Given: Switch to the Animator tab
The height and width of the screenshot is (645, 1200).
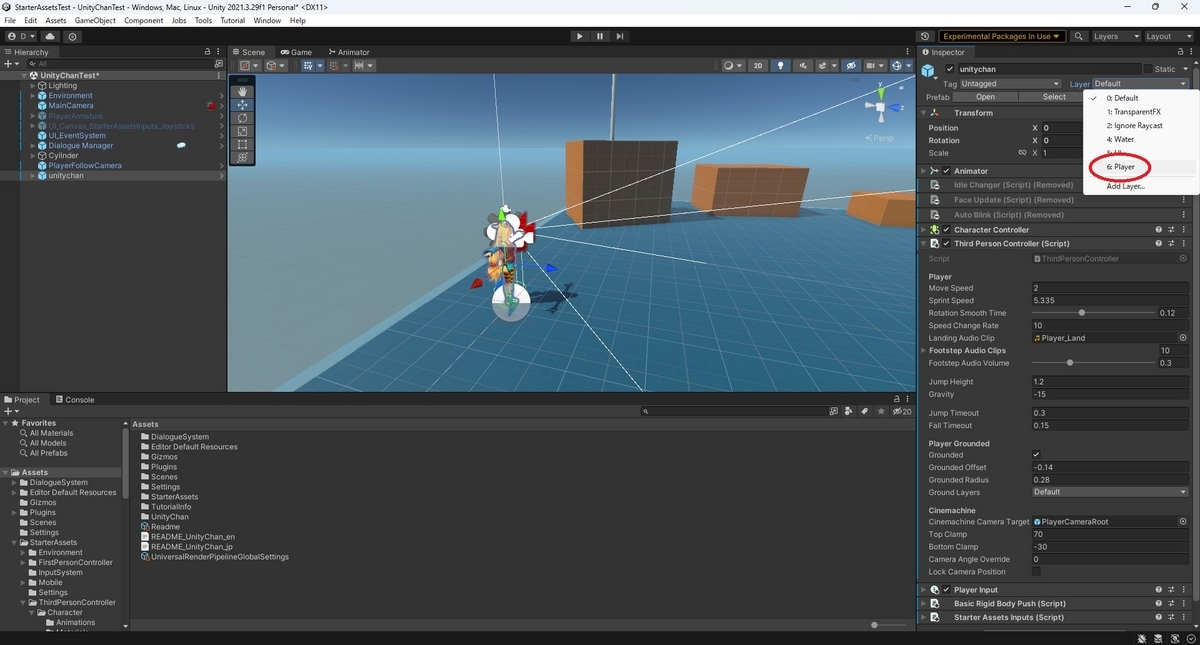Looking at the screenshot, I should [x=349, y=52].
